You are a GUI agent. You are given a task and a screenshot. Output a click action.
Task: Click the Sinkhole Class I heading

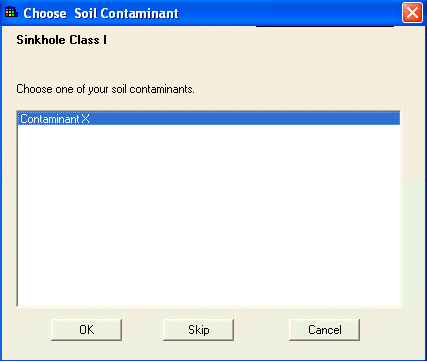[x=62, y=40]
